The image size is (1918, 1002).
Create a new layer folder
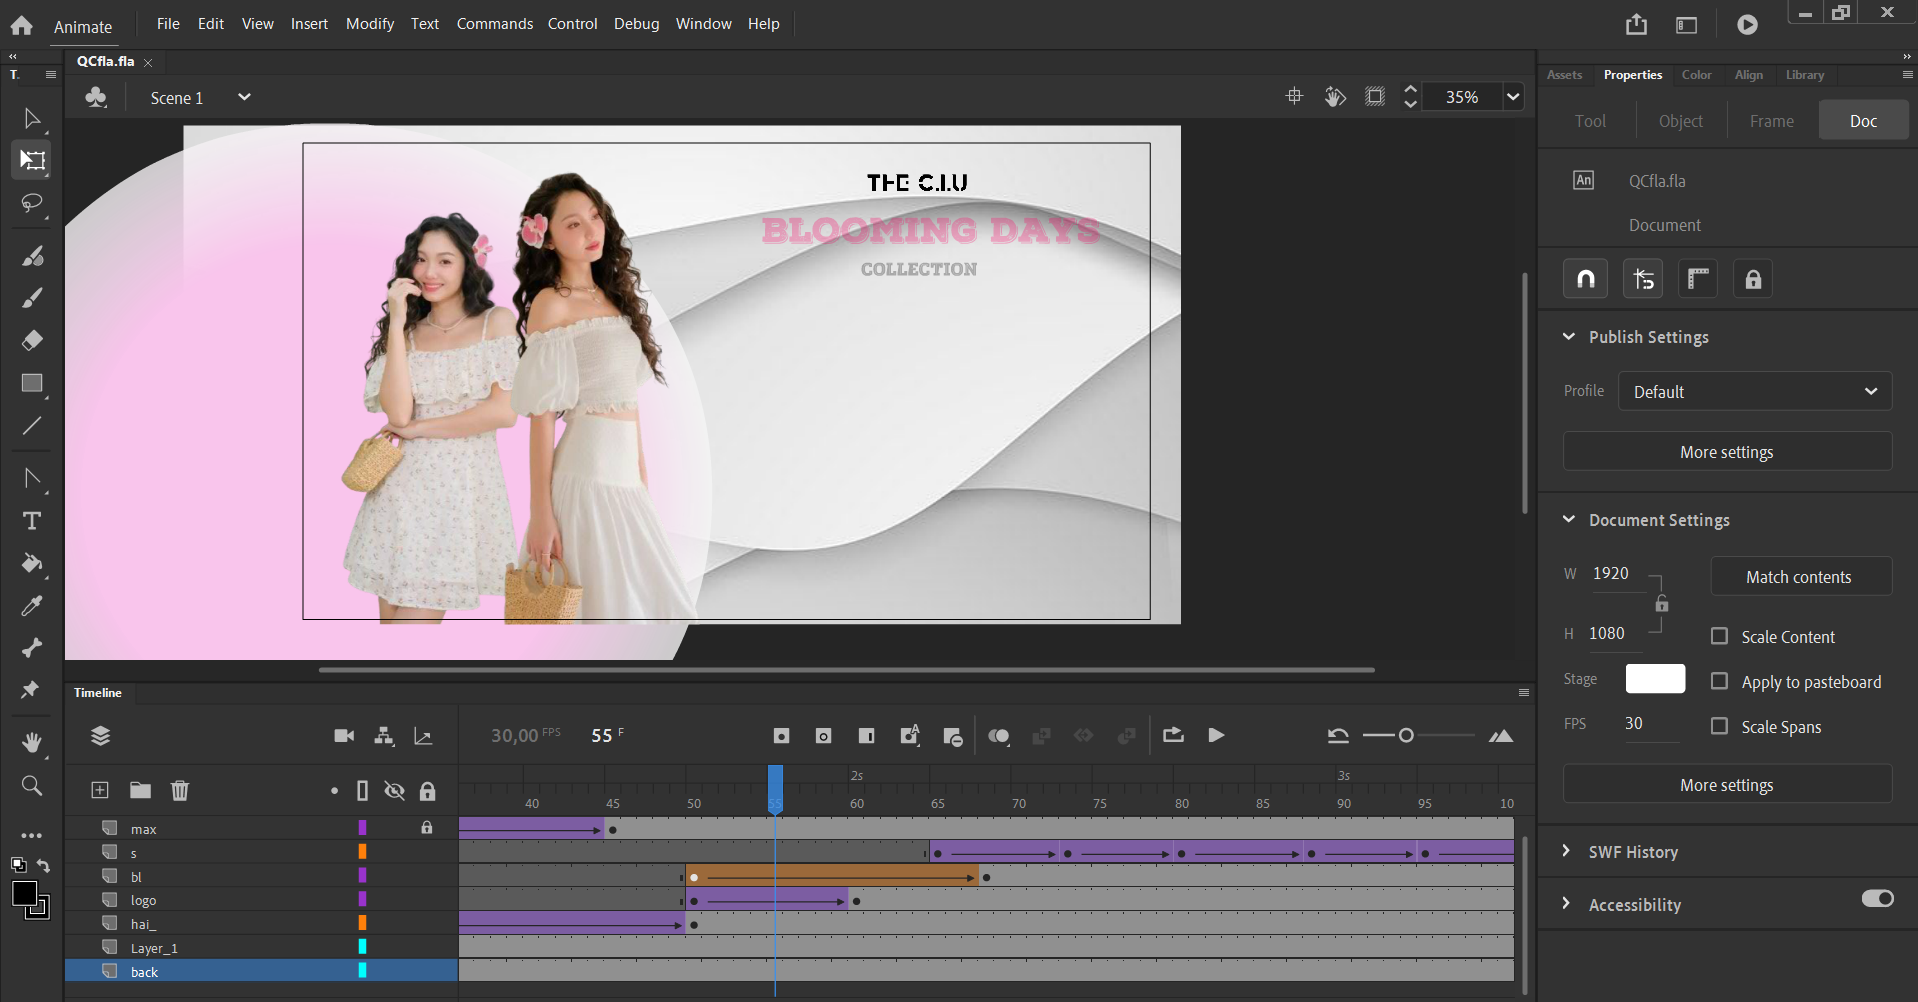(x=140, y=790)
